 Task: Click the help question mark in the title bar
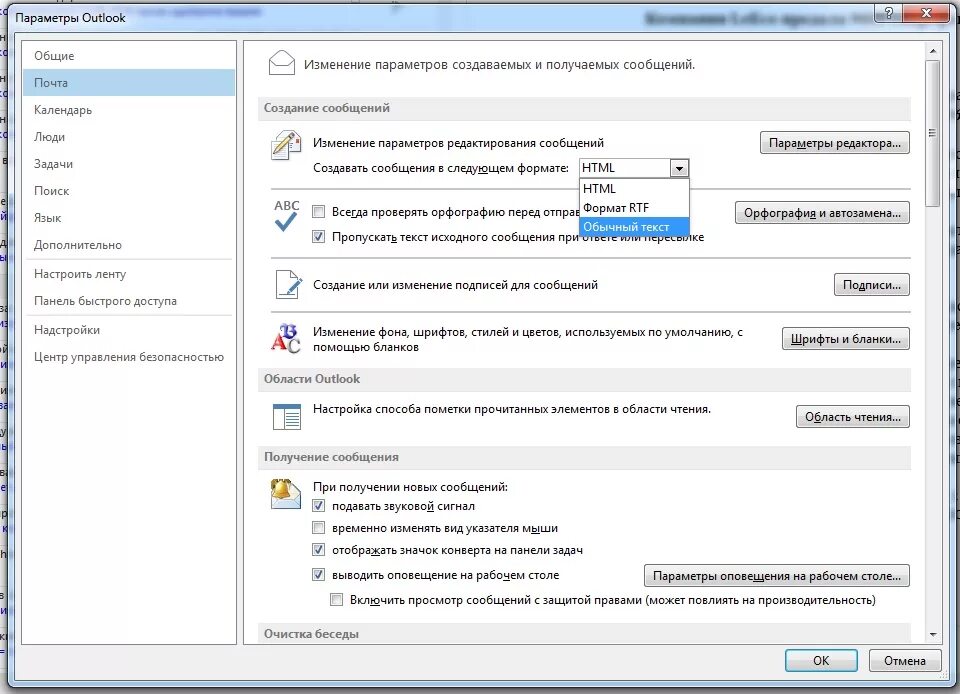click(x=888, y=13)
